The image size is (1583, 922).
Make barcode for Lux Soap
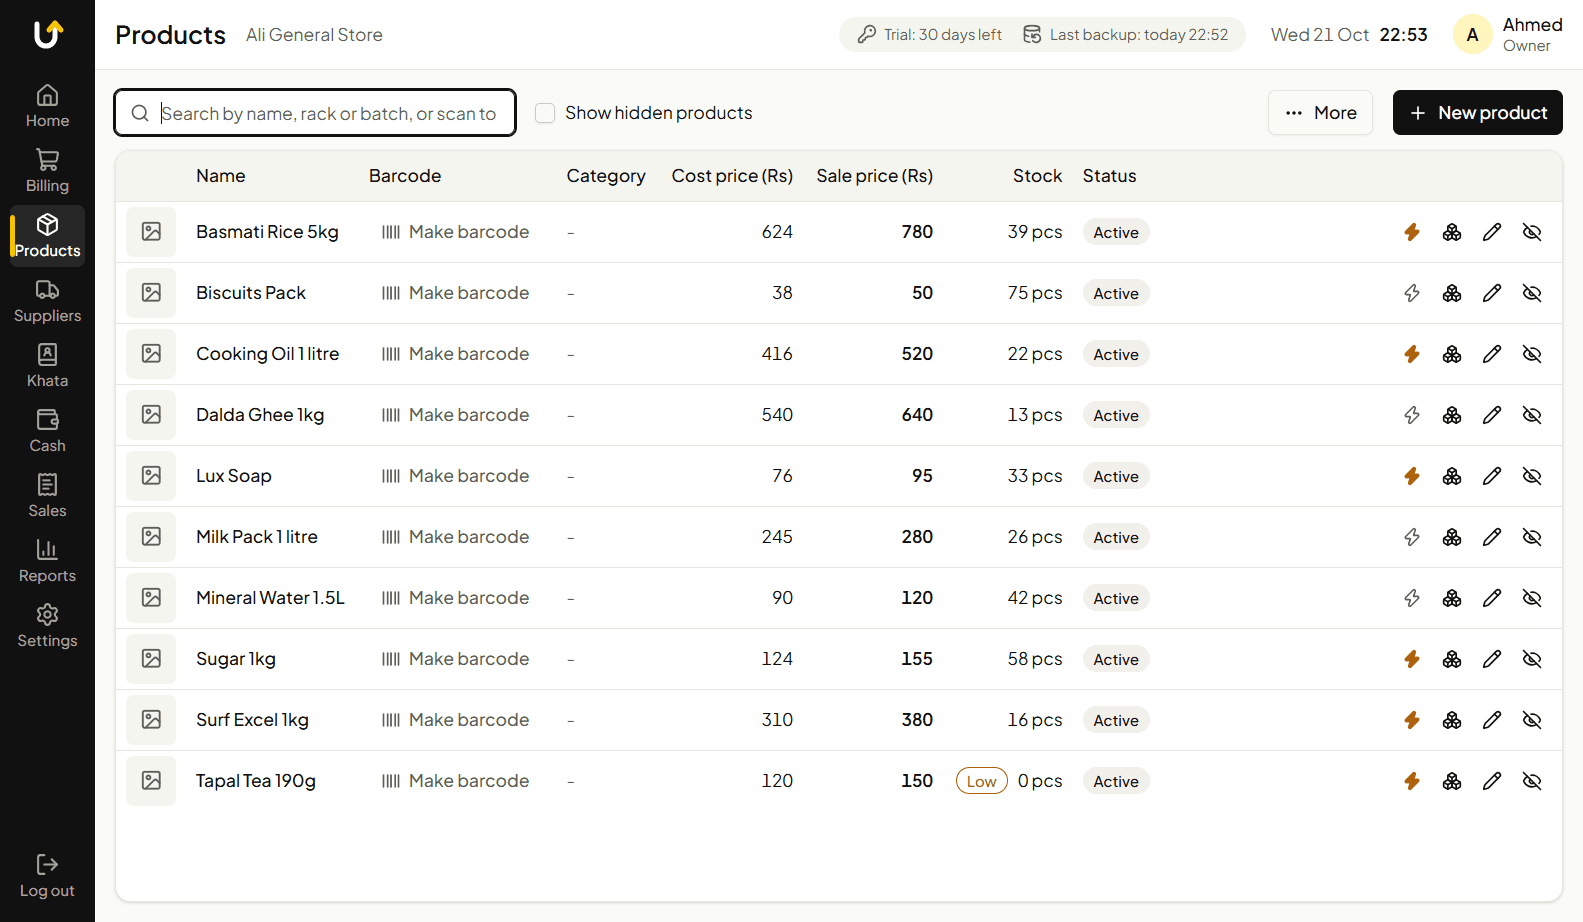pos(455,476)
